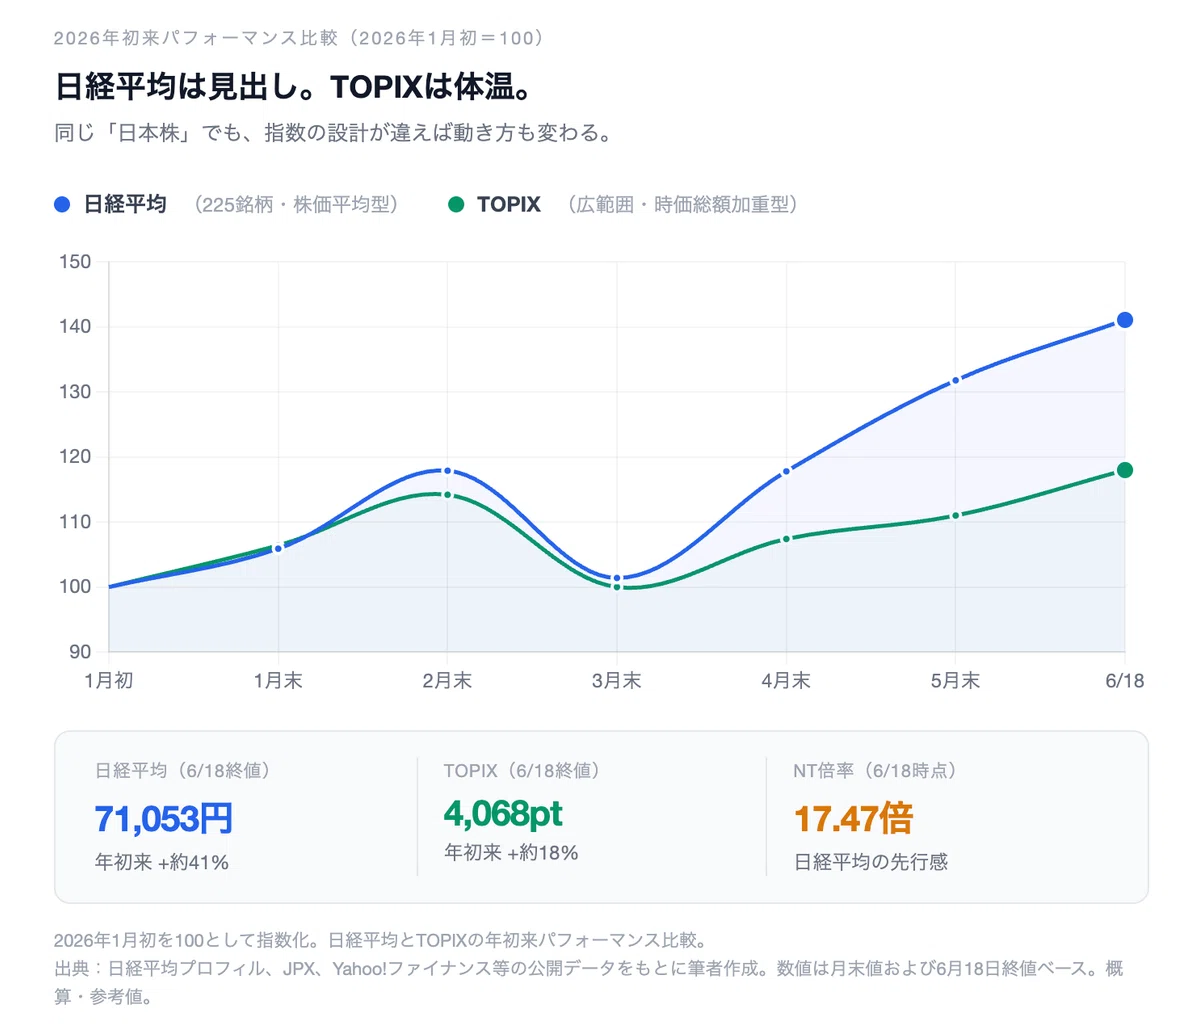Select the 日経平均 6/18 end data point

[x=1124, y=320]
